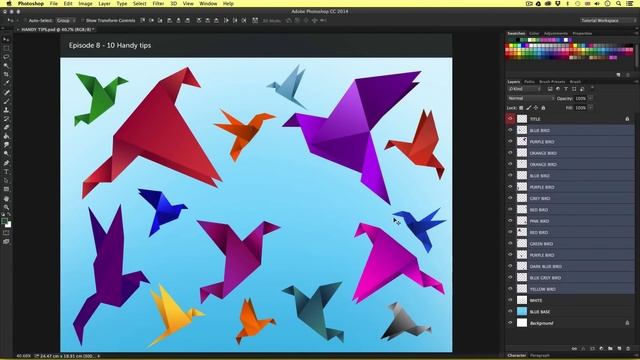Select the WHITE layer

(x=570, y=300)
